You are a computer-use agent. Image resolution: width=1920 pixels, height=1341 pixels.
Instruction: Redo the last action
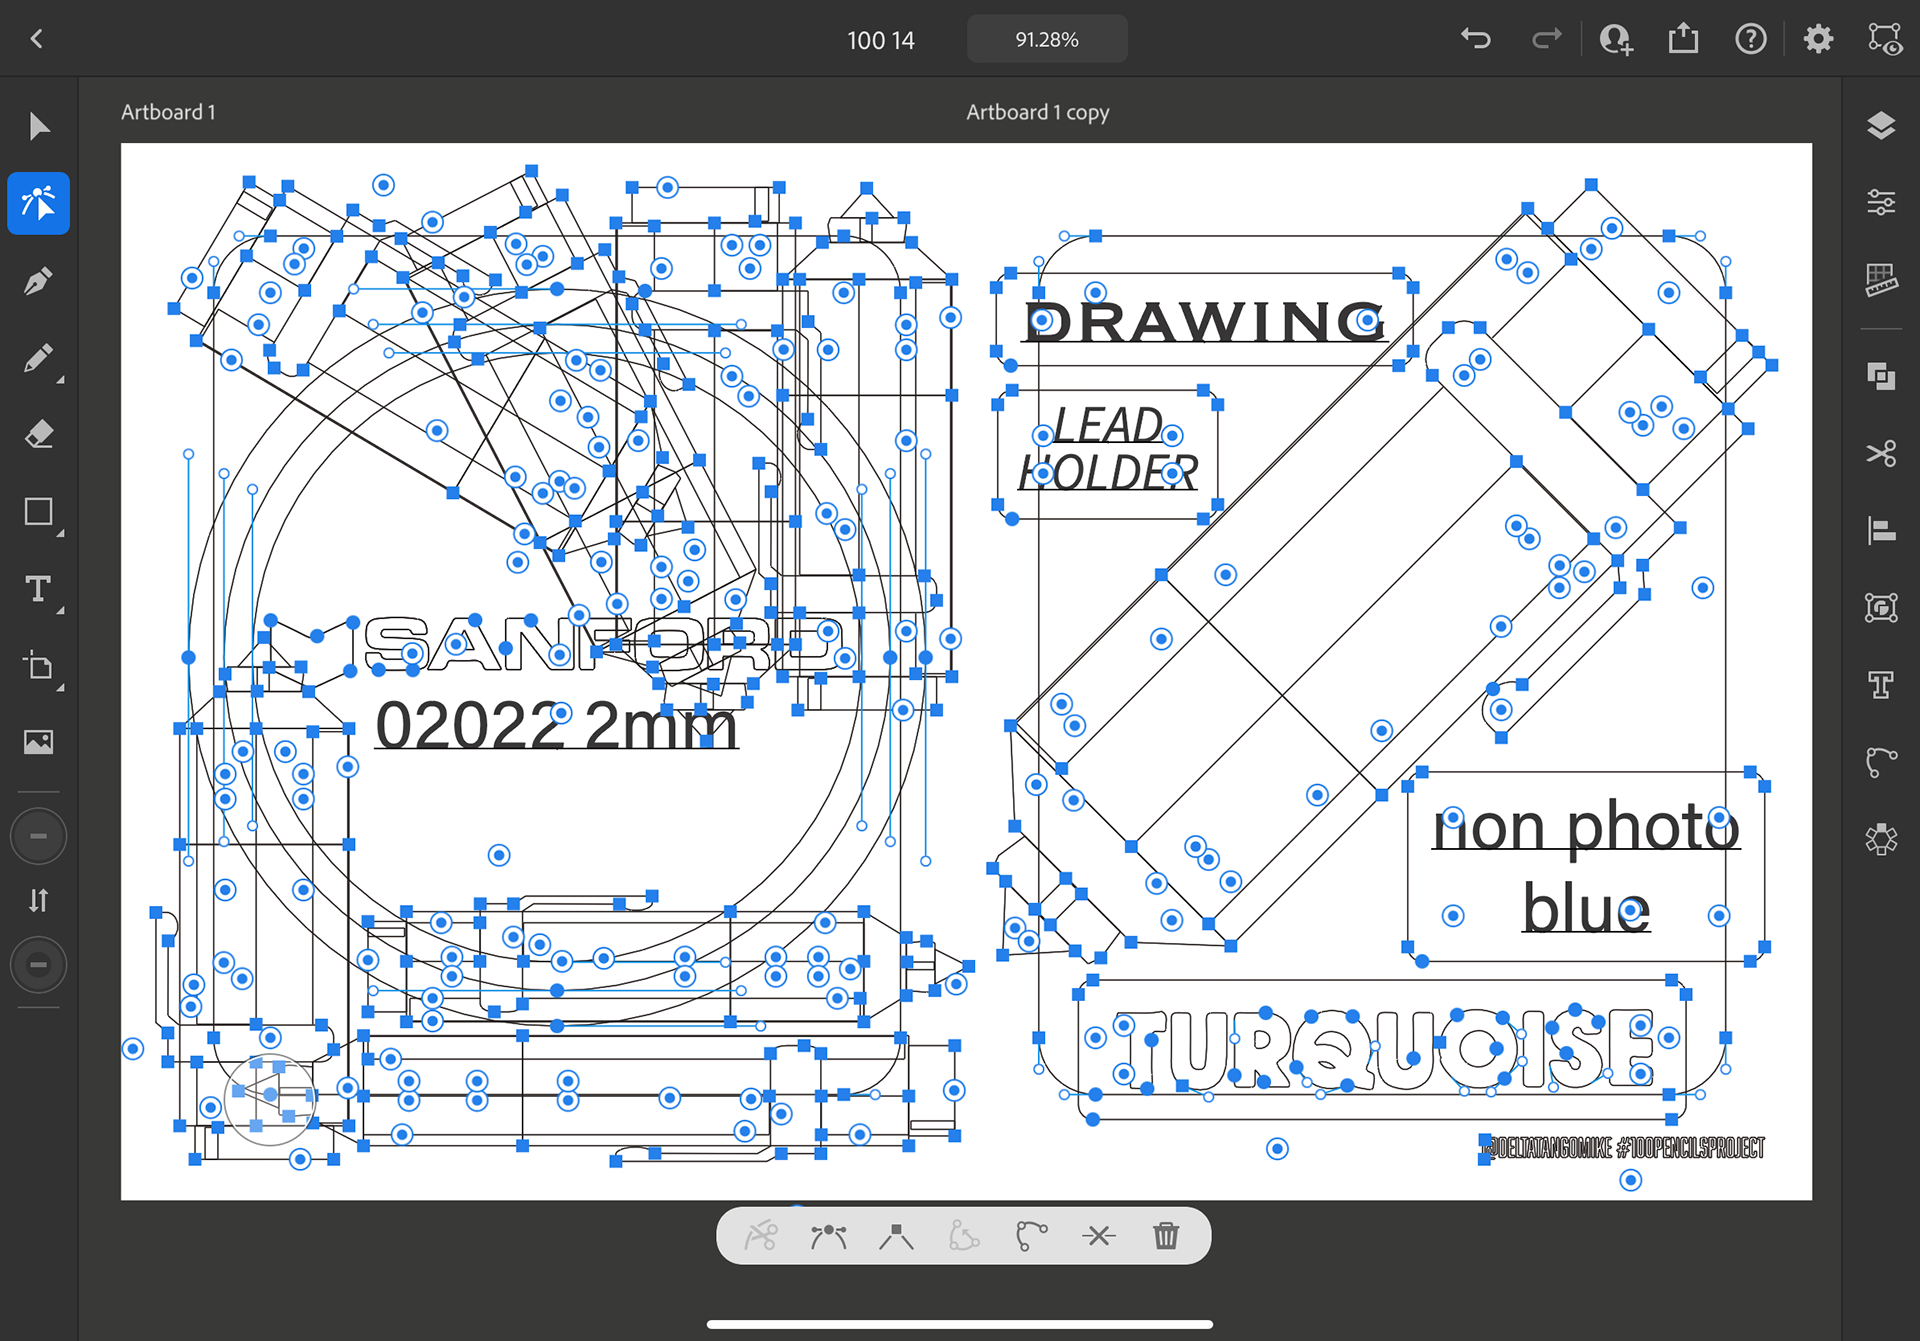[x=1546, y=39]
